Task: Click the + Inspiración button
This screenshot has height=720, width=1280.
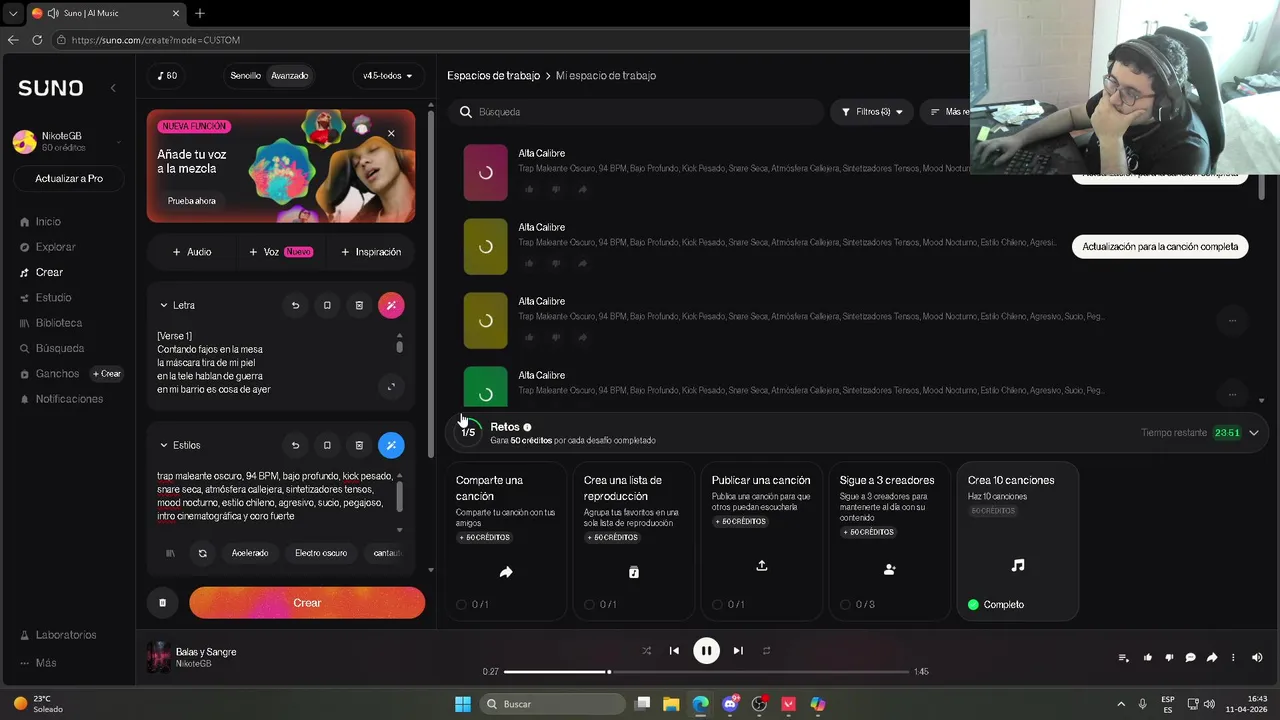Action: click(371, 252)
